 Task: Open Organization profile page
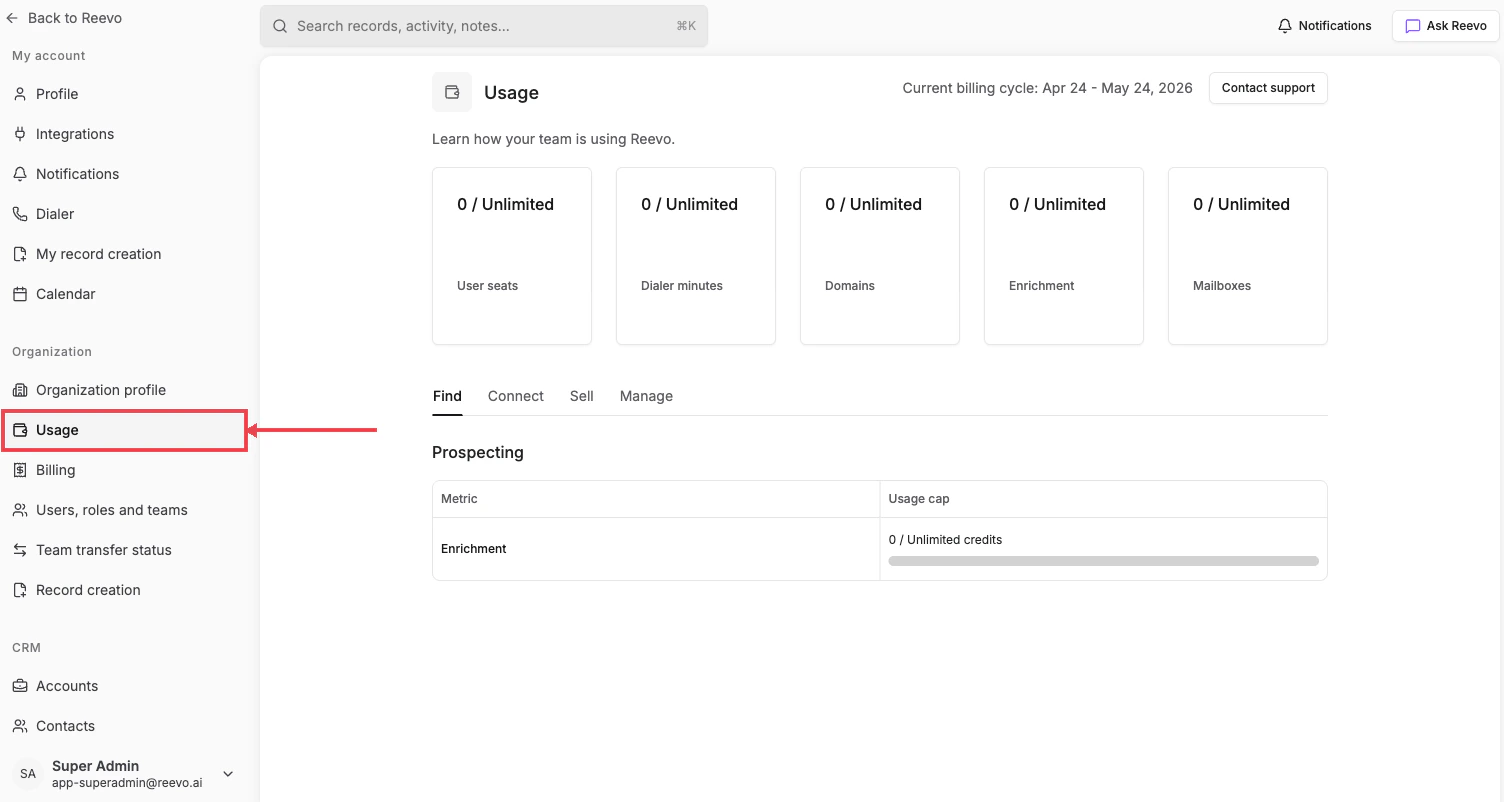point(125,390)
